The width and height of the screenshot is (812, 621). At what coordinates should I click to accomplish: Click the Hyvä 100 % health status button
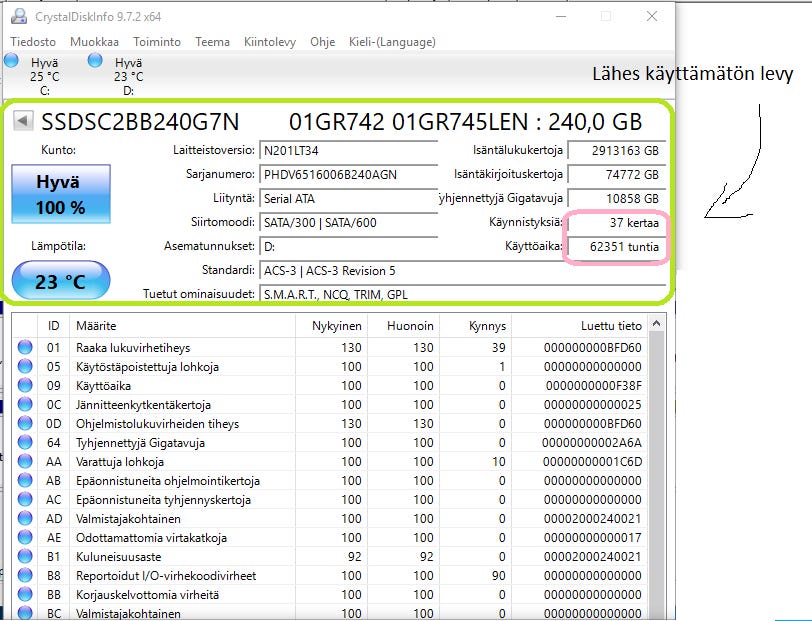click(61, 195)
